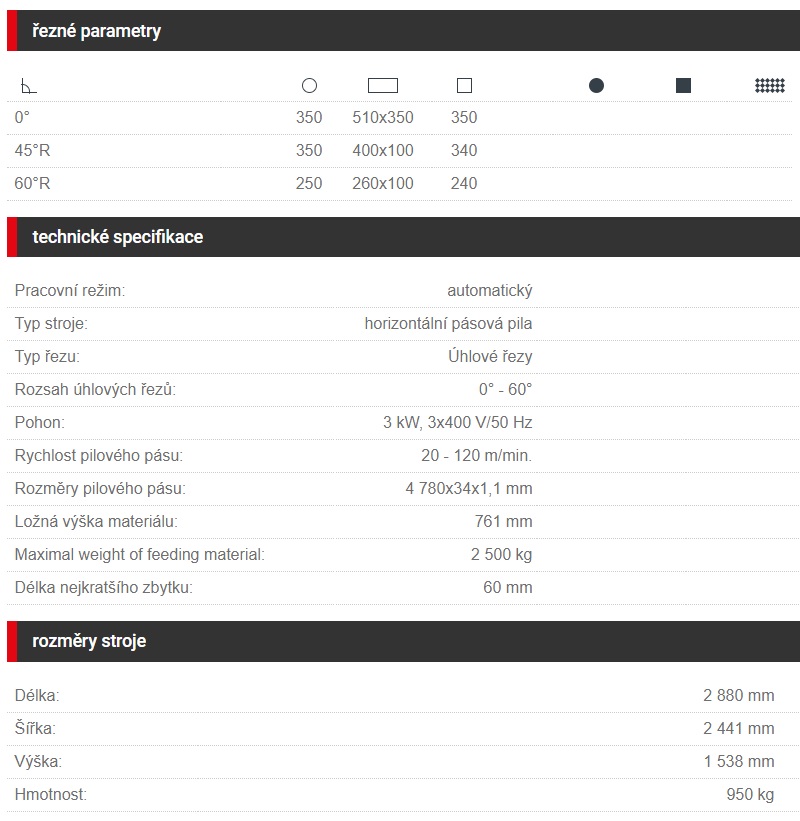Click the "řezné parametry" section header

point(403,30)
